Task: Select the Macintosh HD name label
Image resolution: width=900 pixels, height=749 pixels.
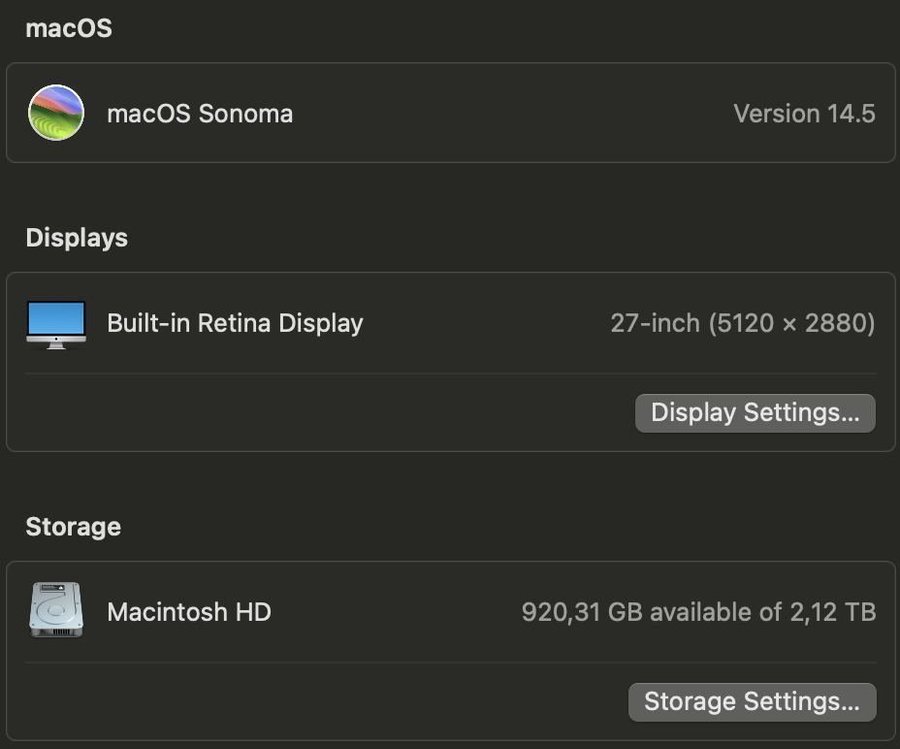Action: 189,611
